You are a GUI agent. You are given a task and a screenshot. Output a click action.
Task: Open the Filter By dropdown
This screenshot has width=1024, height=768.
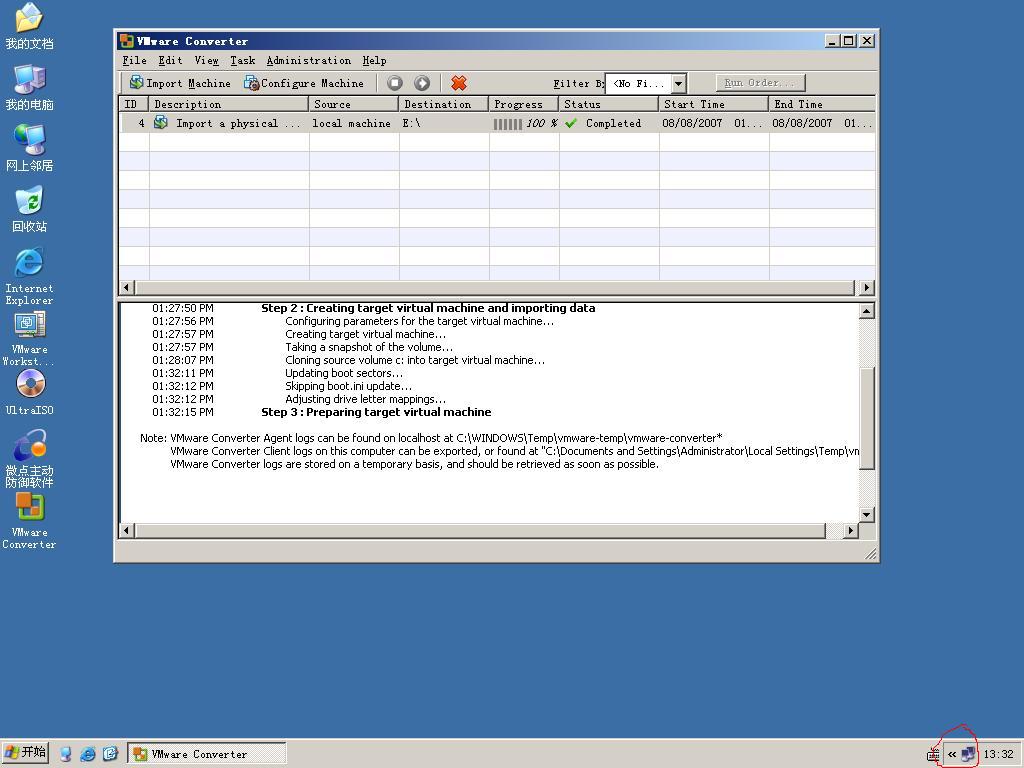(x=679, y=84)
